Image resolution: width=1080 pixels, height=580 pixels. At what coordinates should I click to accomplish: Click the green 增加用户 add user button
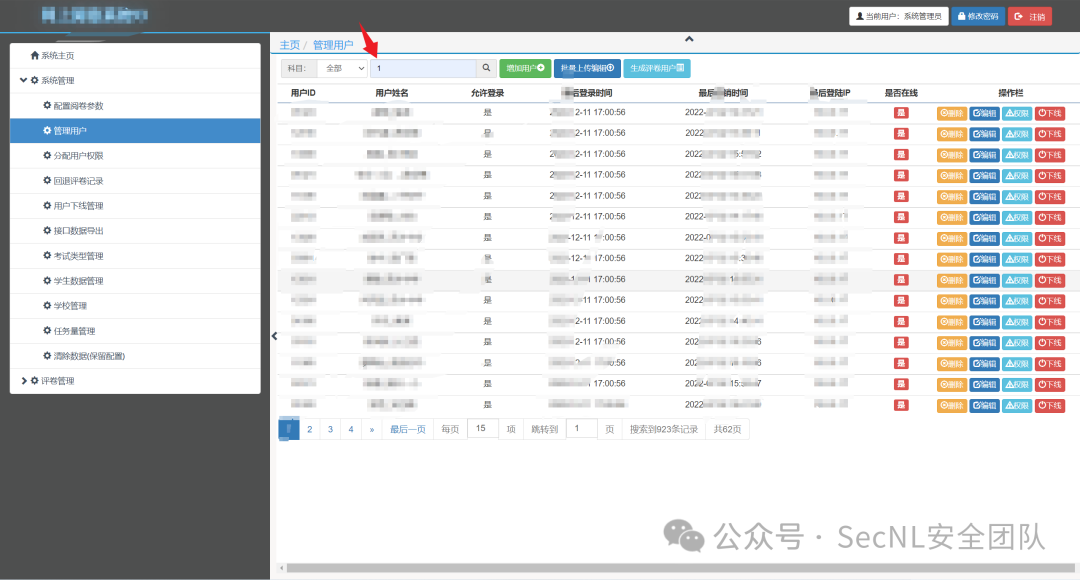click(x=525, y=68)
